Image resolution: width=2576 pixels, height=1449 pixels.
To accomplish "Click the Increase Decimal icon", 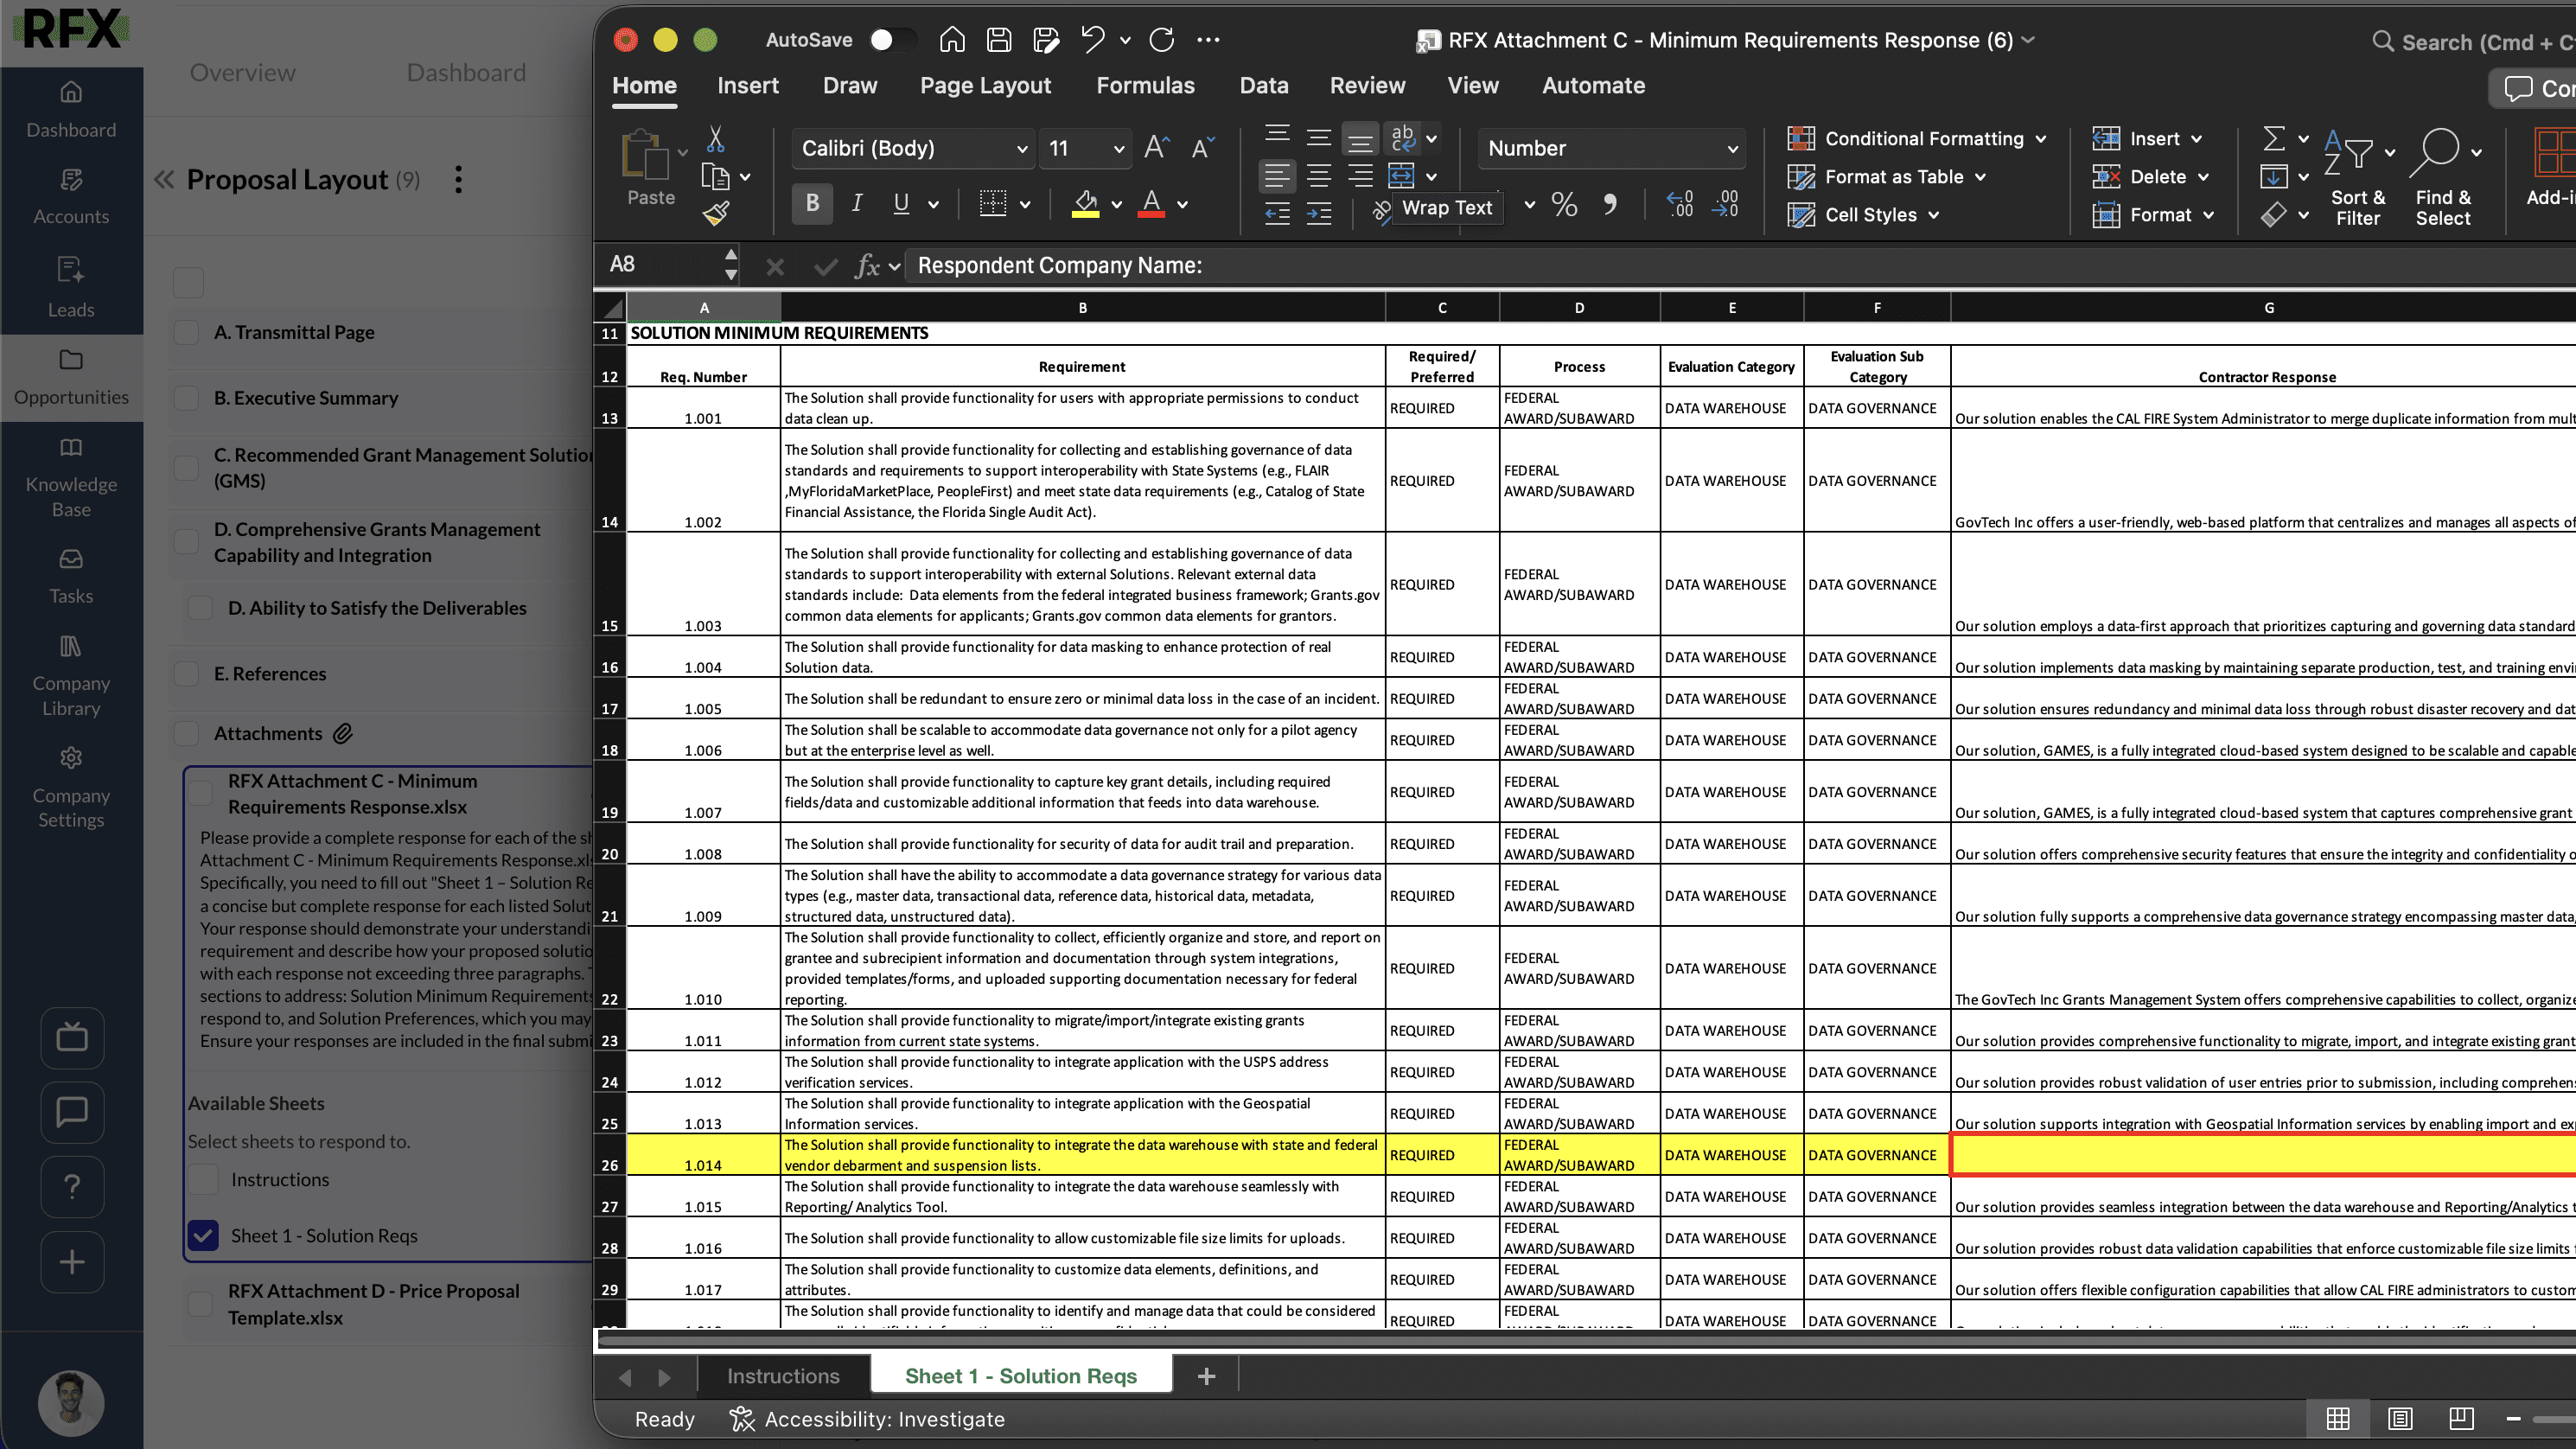I will coord(1680,204).
